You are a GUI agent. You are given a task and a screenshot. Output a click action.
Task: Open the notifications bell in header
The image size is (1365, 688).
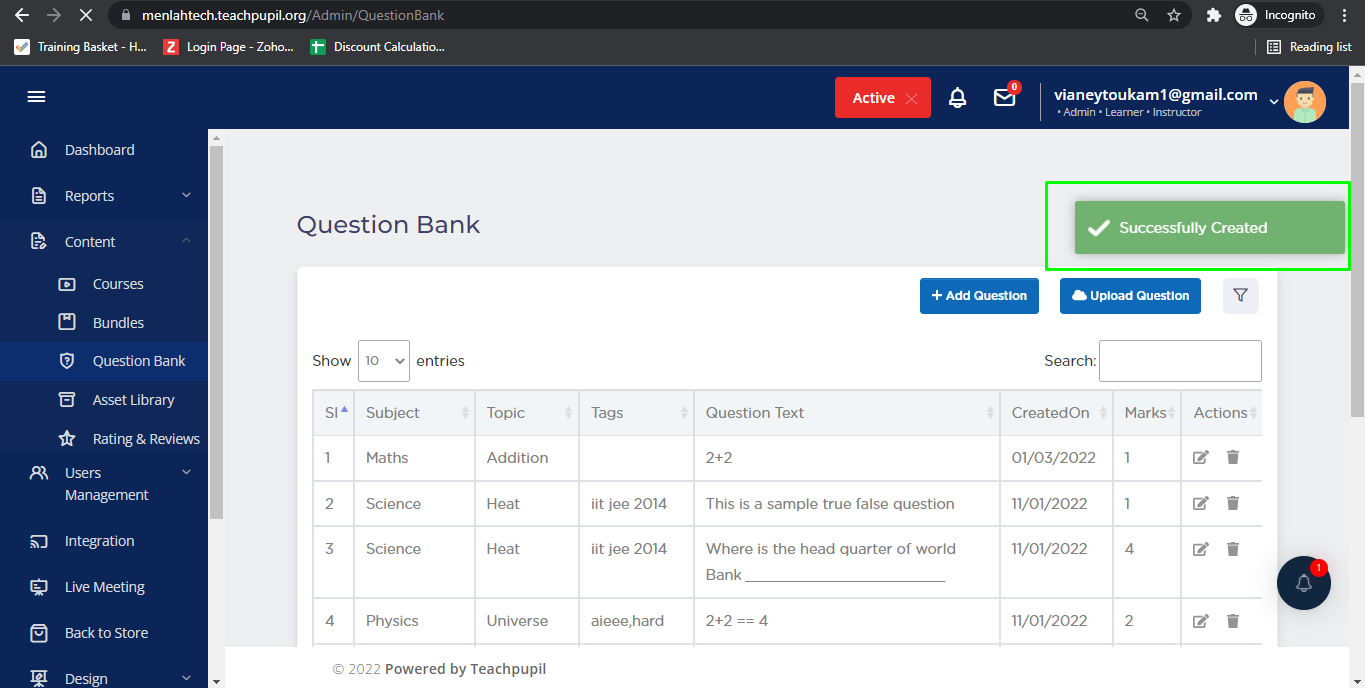click(957, 98)
